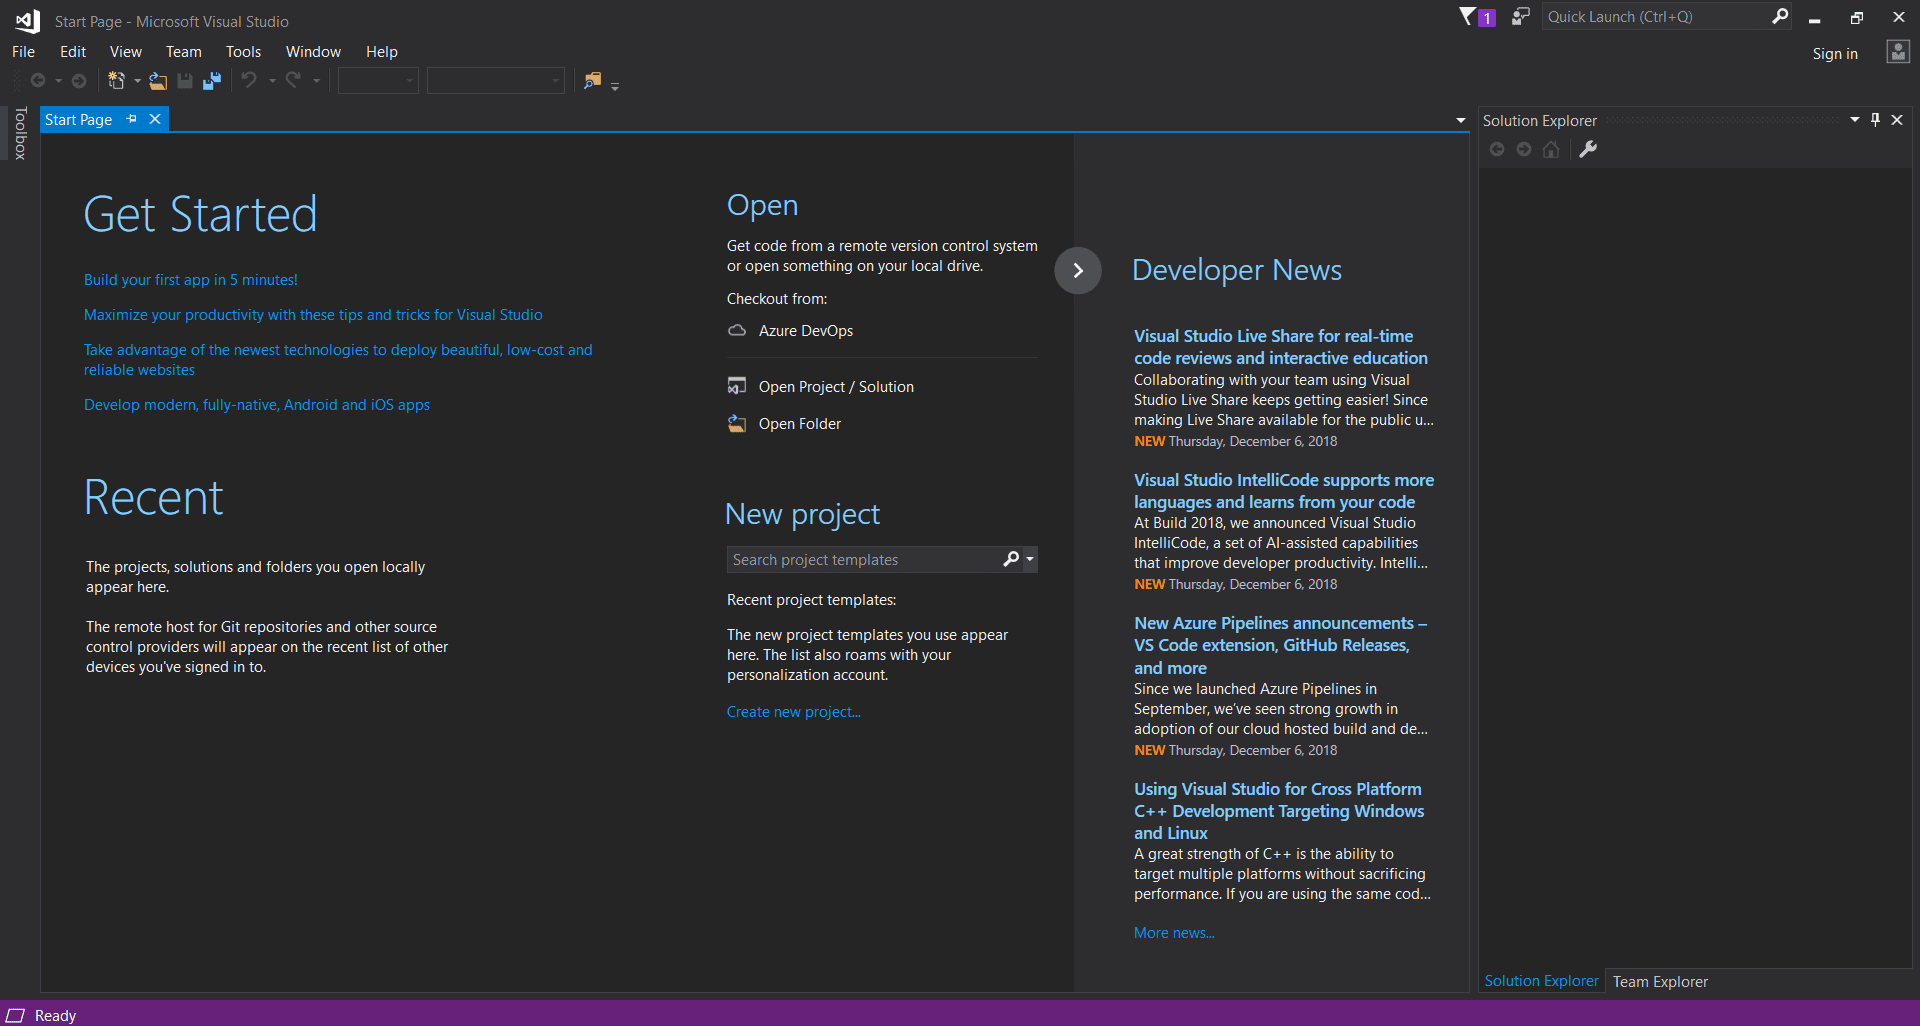Expand search templates options dropdown arrow

pyautogui.click(x=1030, y=559)
